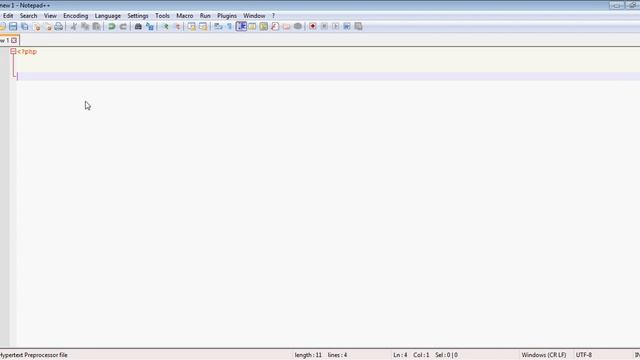Open the Encoding menu
Image resolution: width=640 pixels, height=360 pixels.
click(76, 16)
